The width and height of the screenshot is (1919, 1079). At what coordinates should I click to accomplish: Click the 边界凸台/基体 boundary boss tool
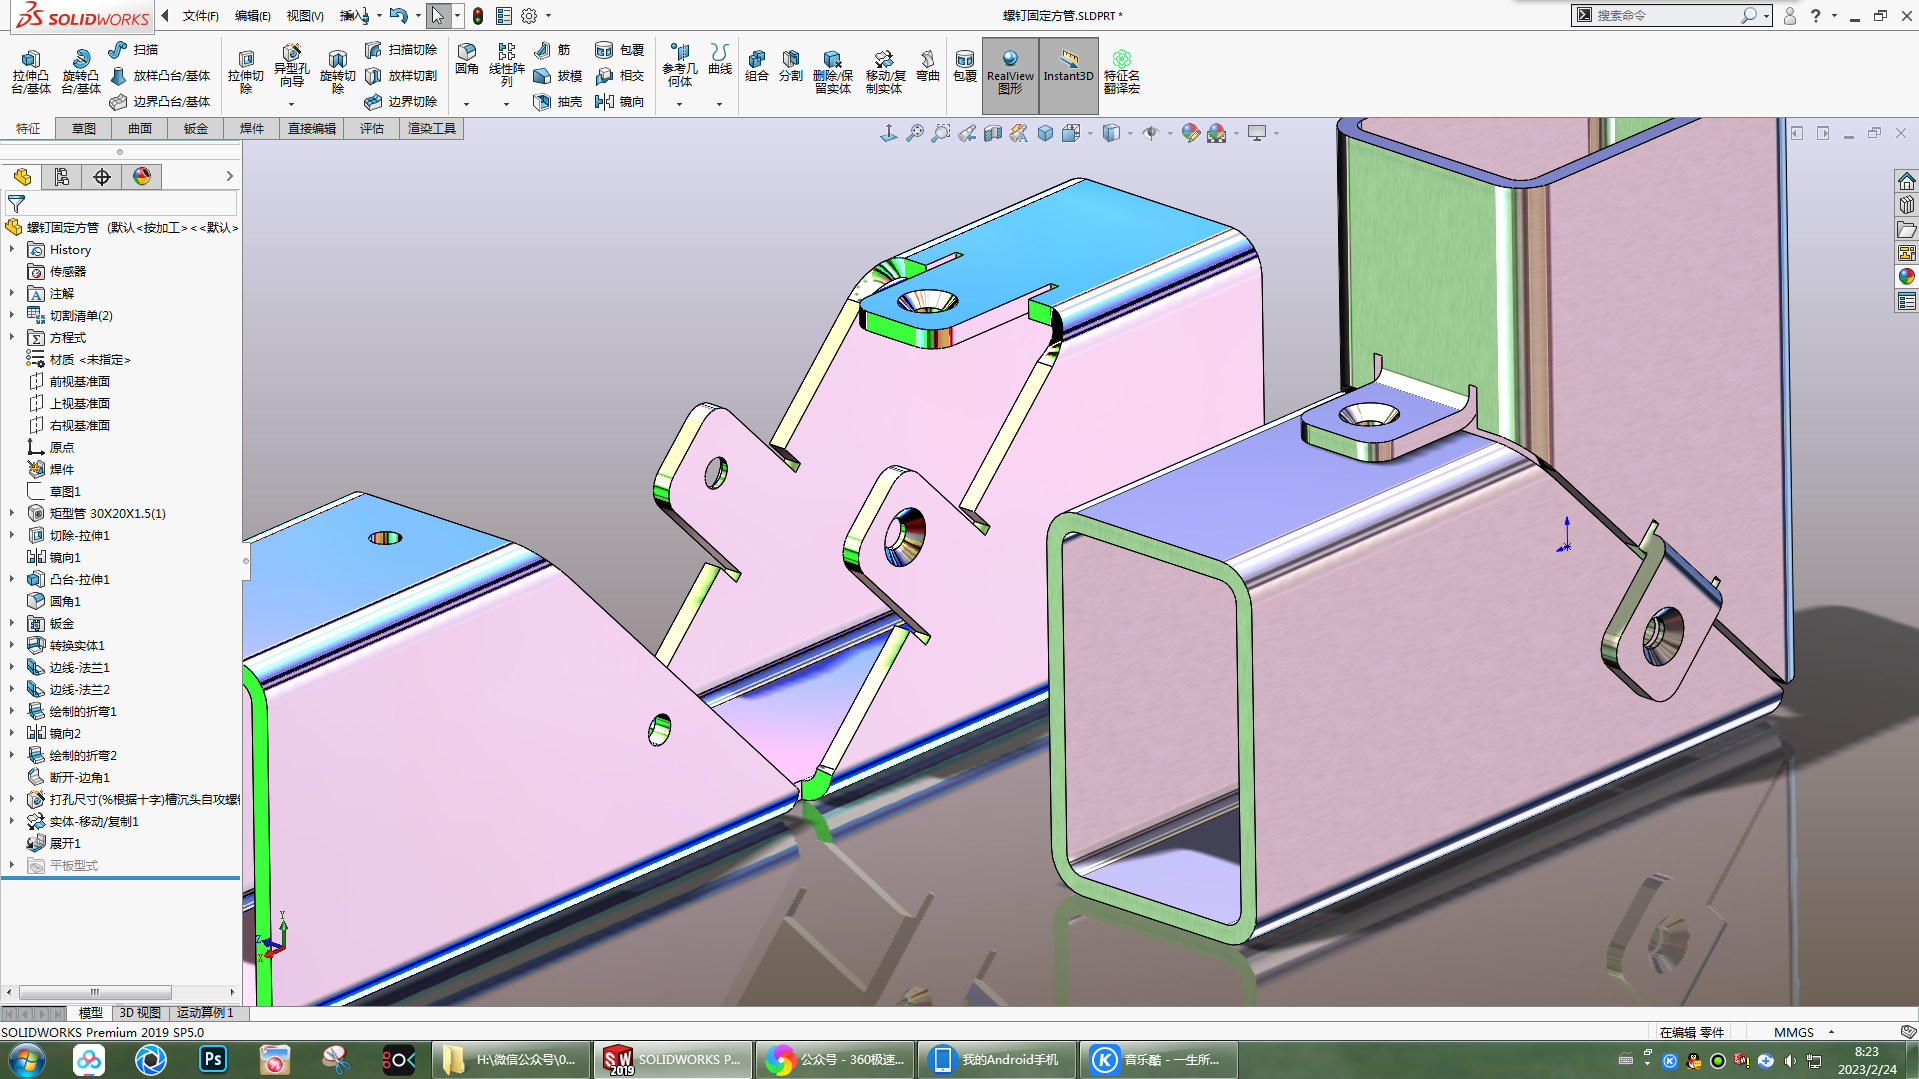pyautogui.click(x=160, y=101)
